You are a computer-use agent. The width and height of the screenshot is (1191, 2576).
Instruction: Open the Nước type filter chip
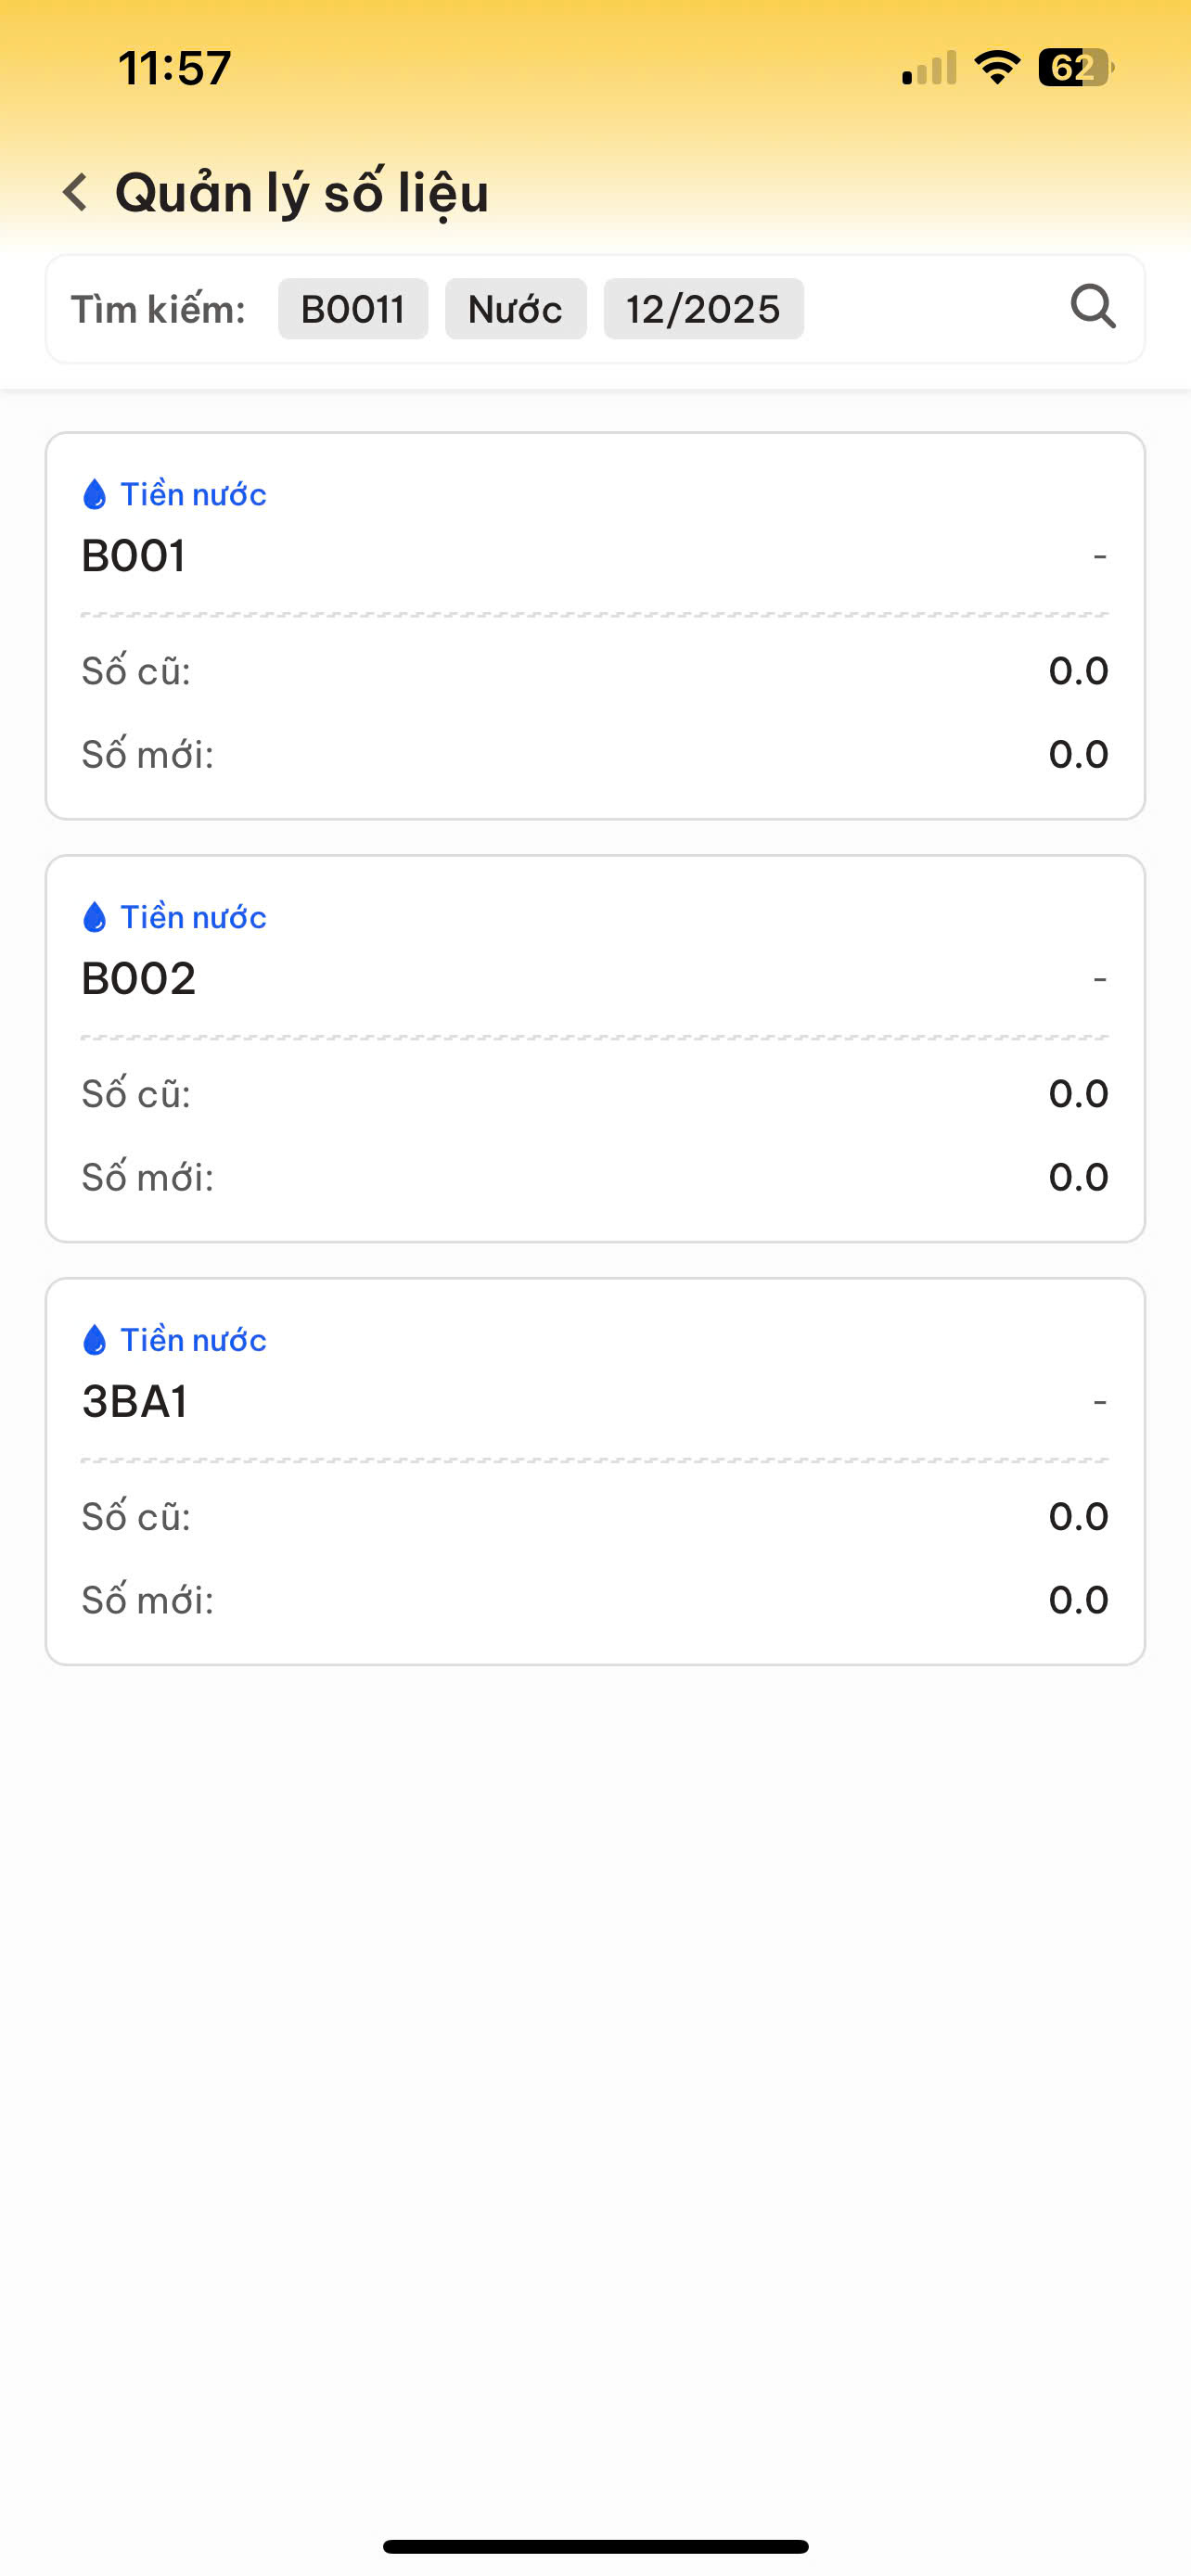[x=515, y=309]
